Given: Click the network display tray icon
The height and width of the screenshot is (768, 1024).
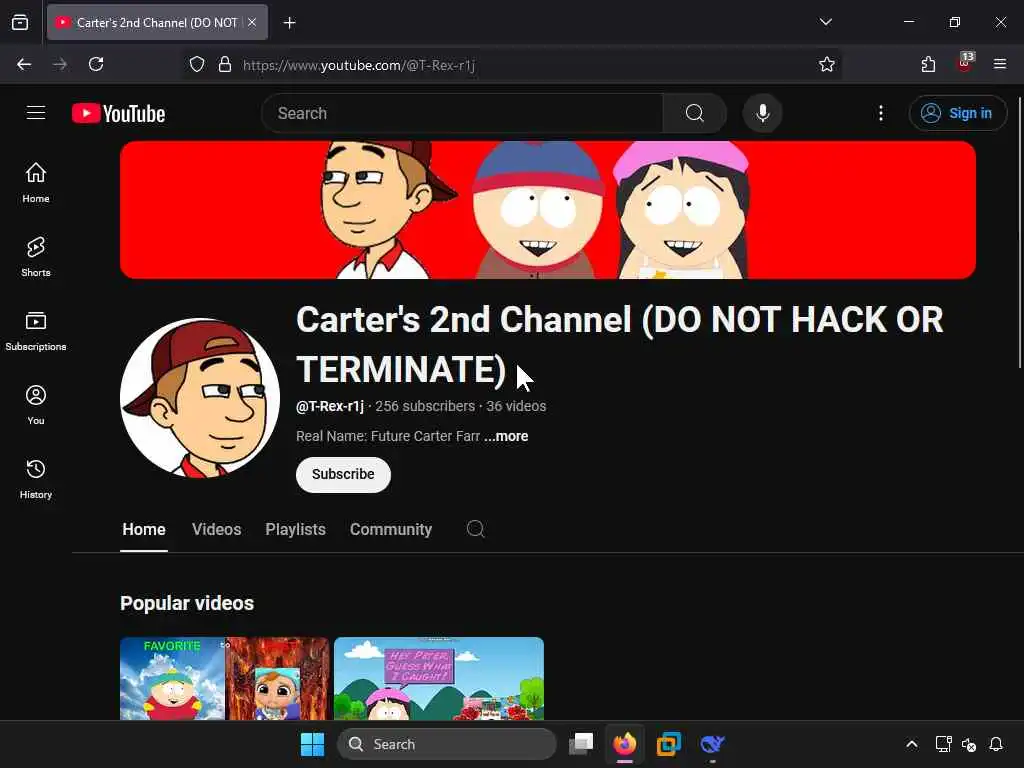Looking at the screenshot, I should (943, 744).
